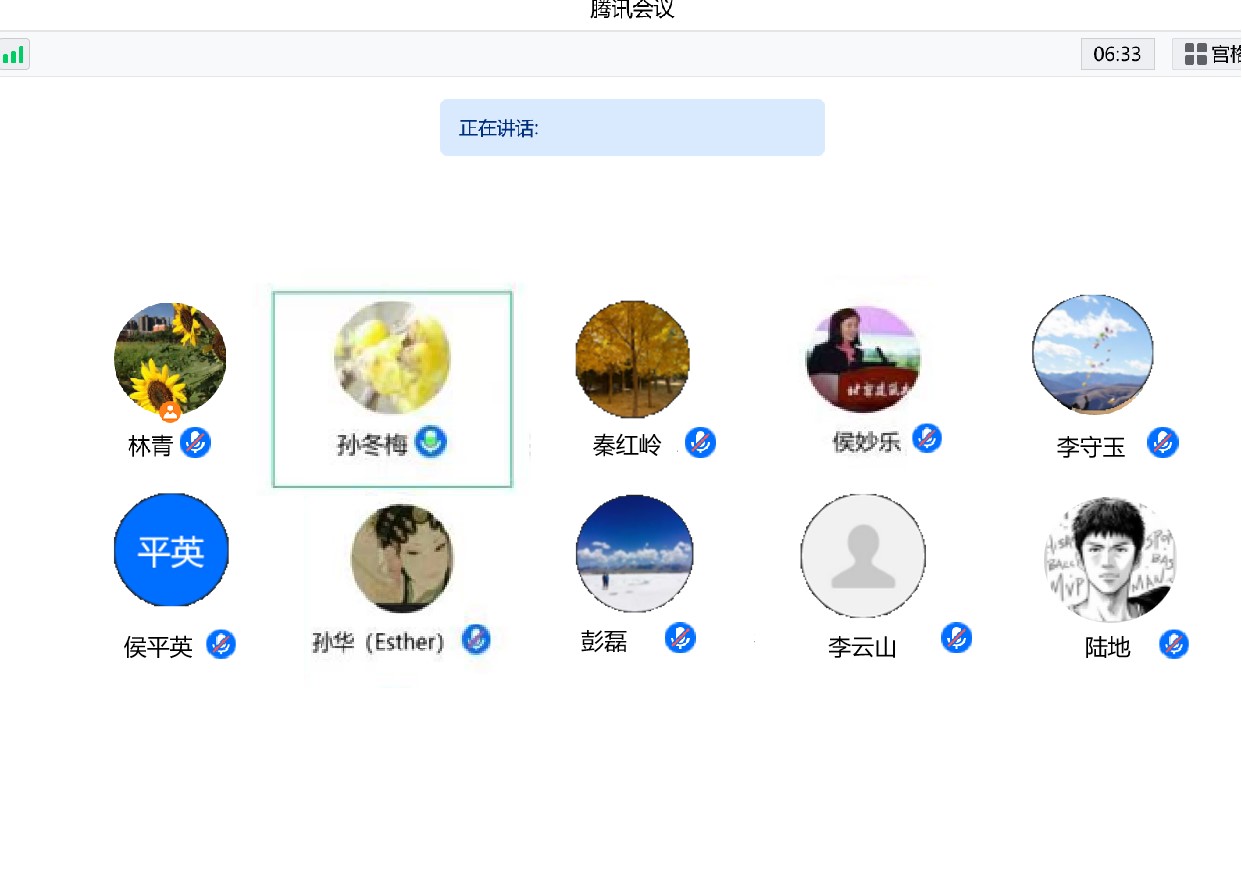The image size is (1242, 888).
Task: Toggle the microphone icon beside 彭磊
Action: coord(680,638)
